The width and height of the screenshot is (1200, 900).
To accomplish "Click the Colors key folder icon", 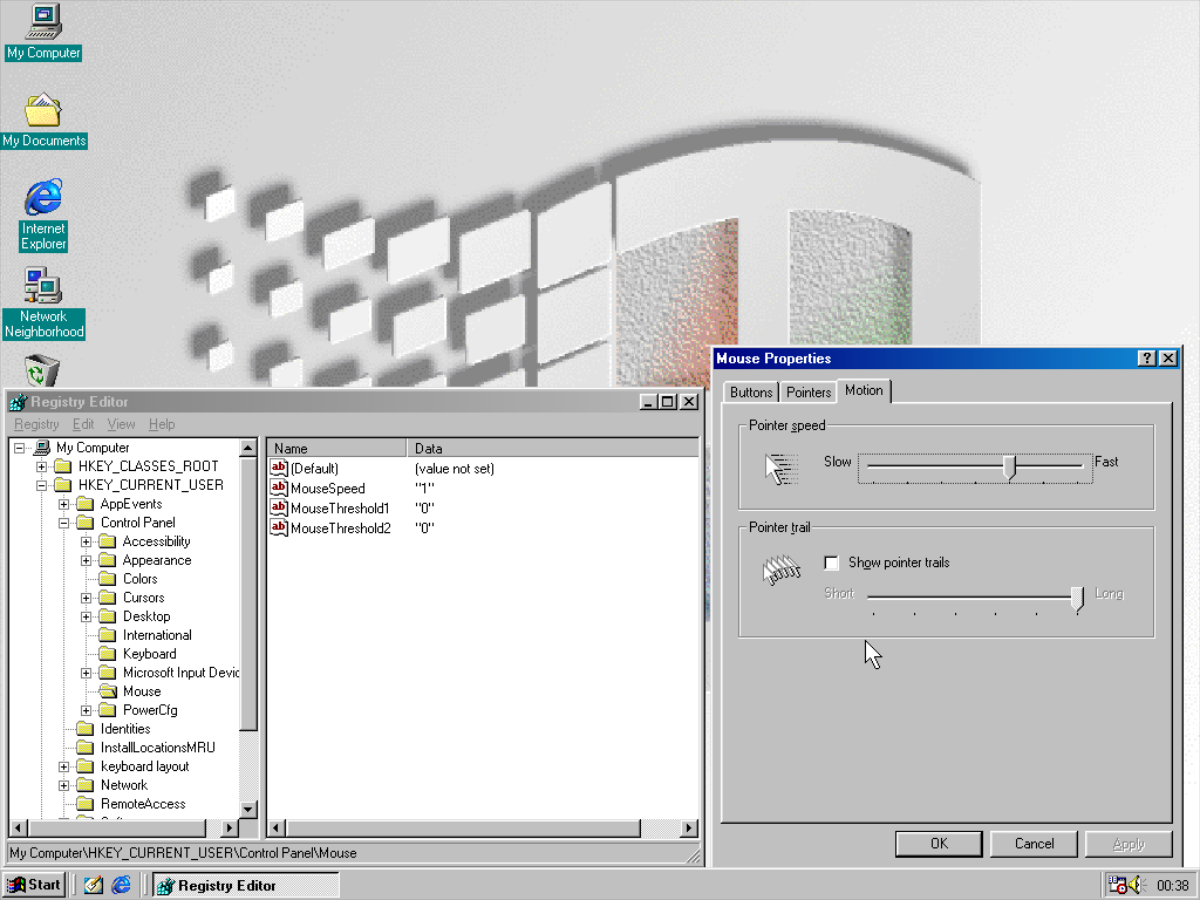I will pos(108,579).
